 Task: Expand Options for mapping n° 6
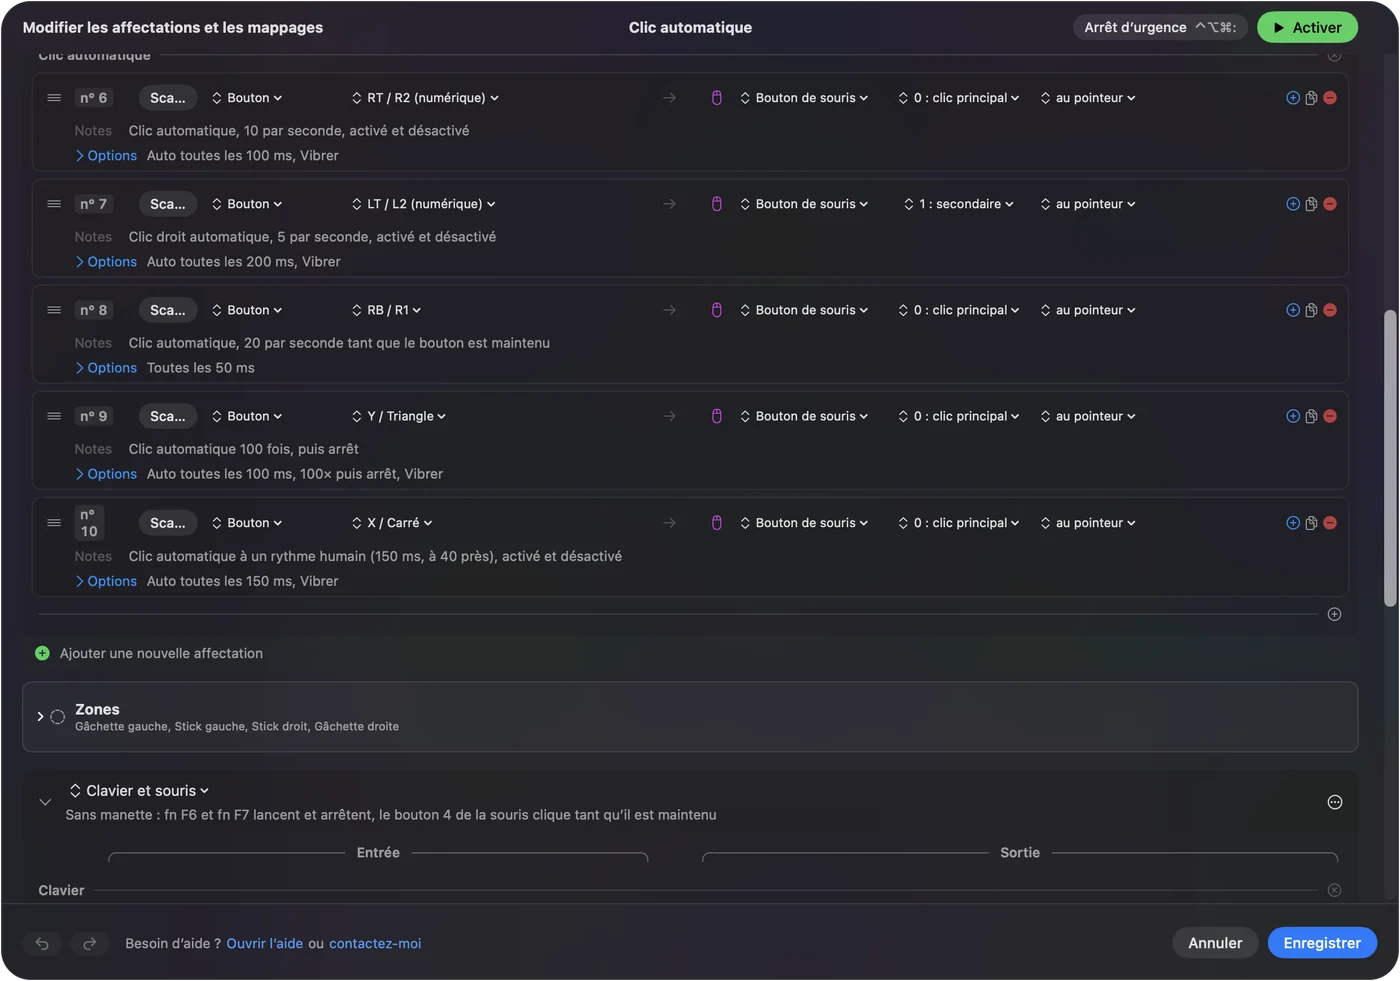coord(106,156)
